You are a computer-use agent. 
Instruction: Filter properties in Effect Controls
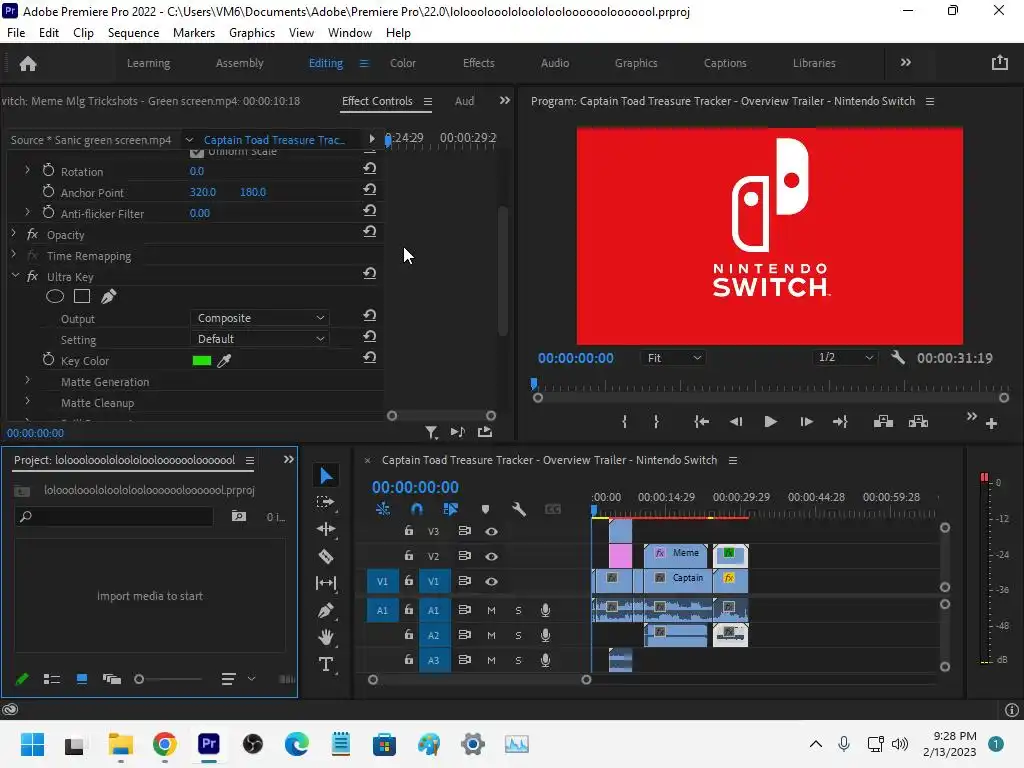(x=431, y=432)
